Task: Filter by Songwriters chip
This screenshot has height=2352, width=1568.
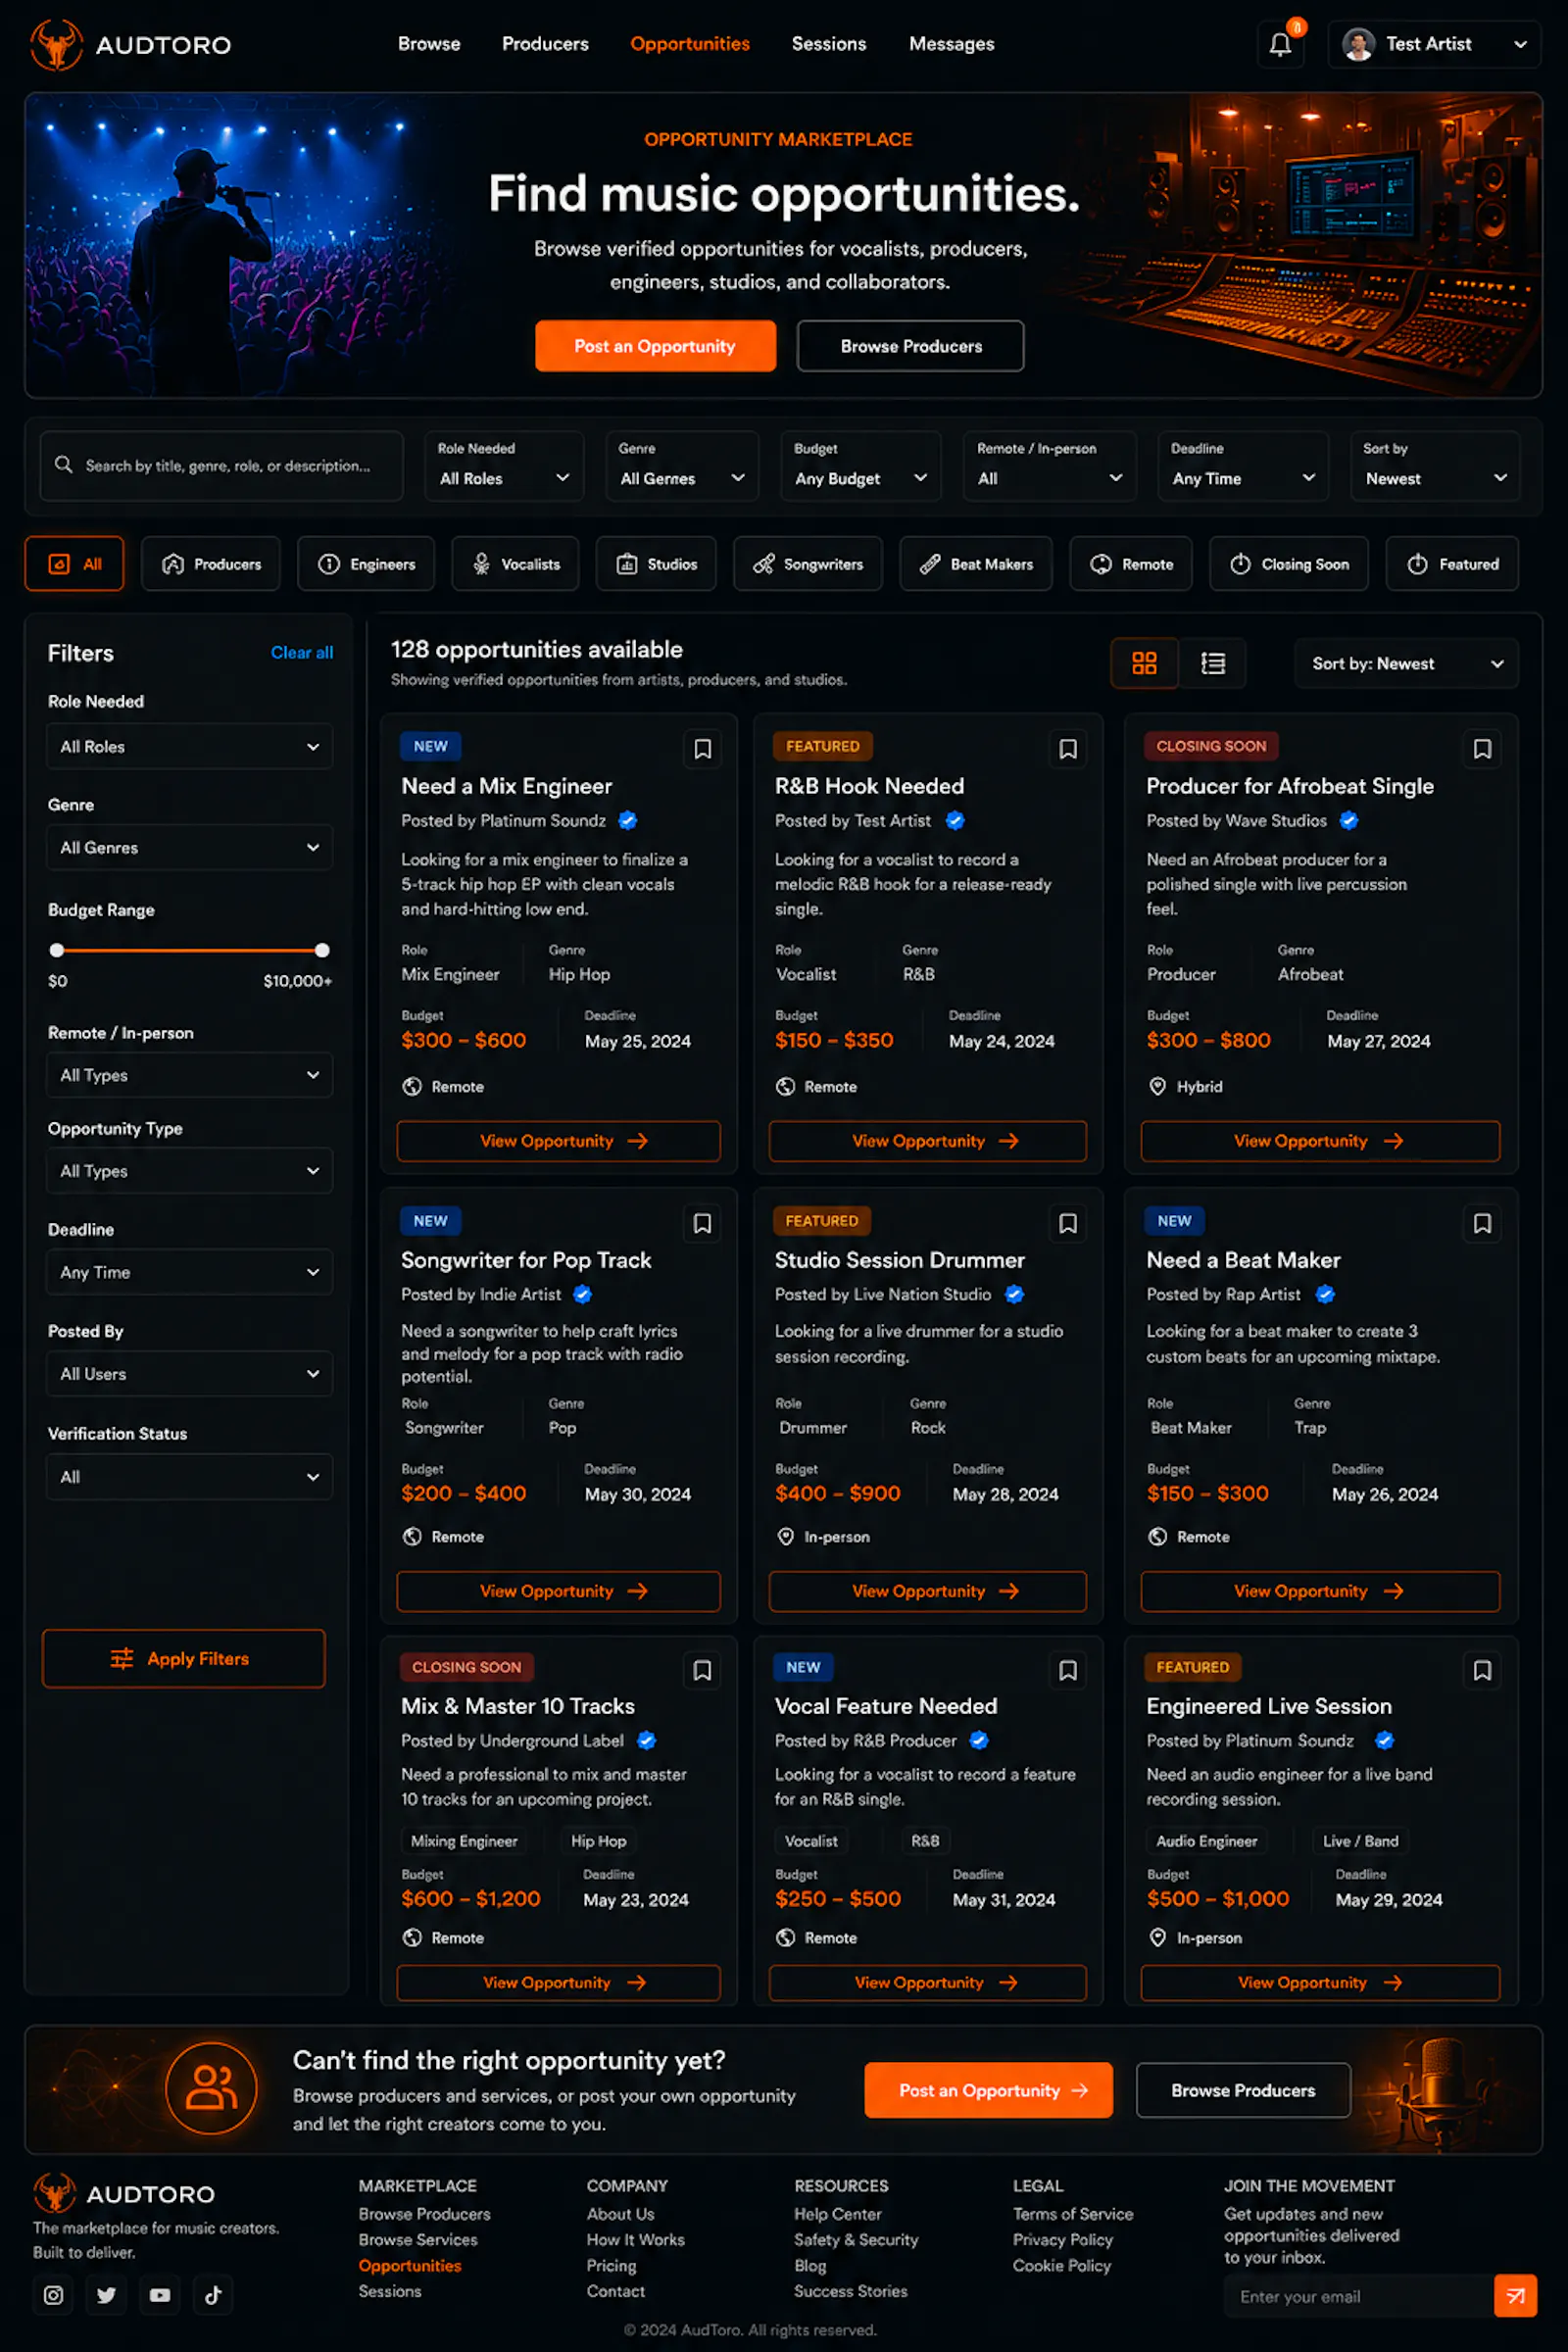Action: [808, 564]
